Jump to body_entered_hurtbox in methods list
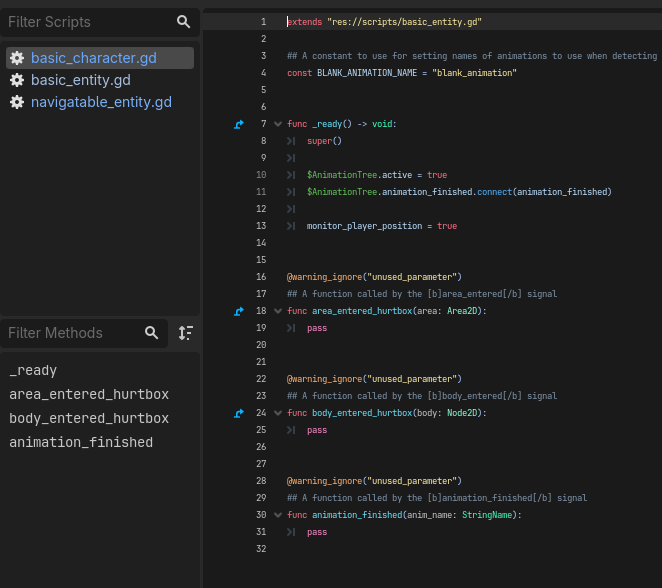 click(x=89, y=418)
